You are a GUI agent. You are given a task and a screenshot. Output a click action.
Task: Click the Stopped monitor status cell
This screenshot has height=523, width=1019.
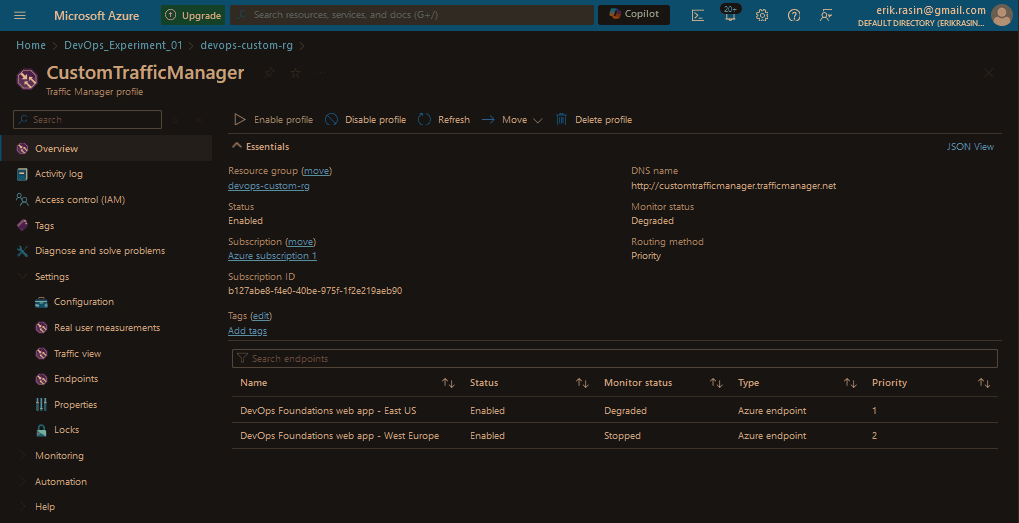coord(623,436)
